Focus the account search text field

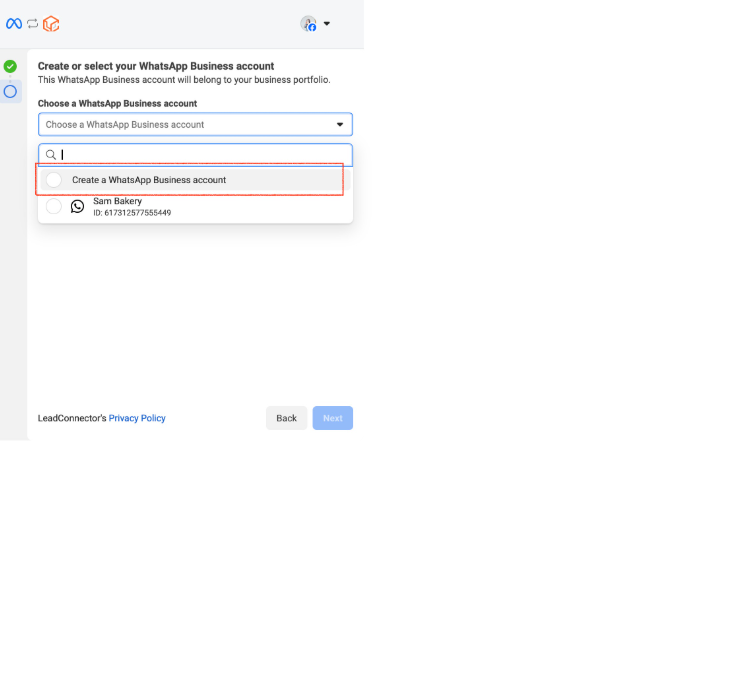[x=195, y=155]
